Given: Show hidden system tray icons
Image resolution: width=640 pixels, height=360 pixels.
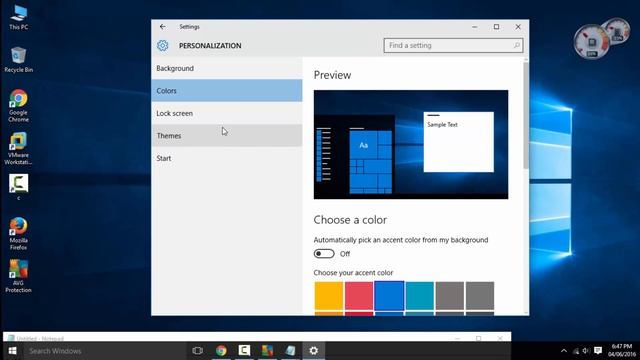Looking at the screenshot, I should 564,351.
